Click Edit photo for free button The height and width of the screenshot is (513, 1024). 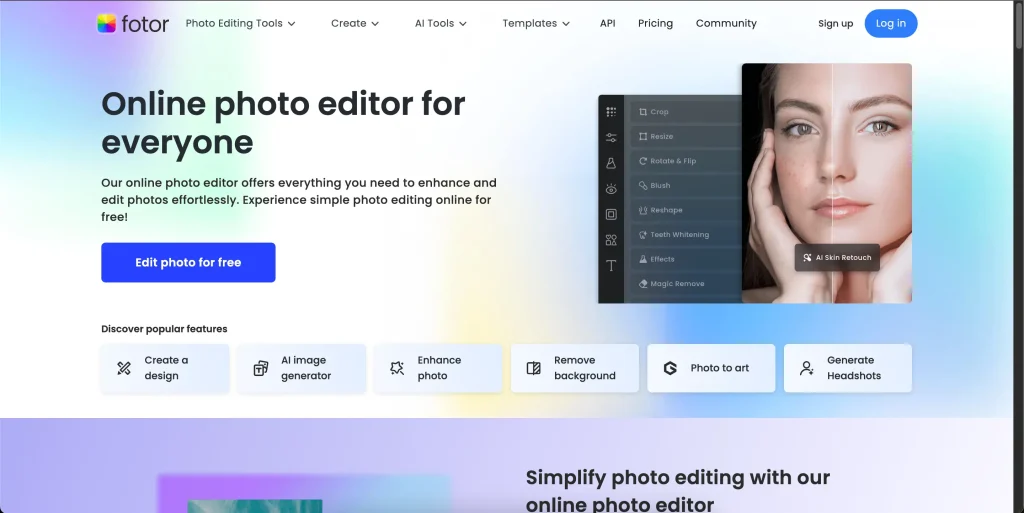188,262
